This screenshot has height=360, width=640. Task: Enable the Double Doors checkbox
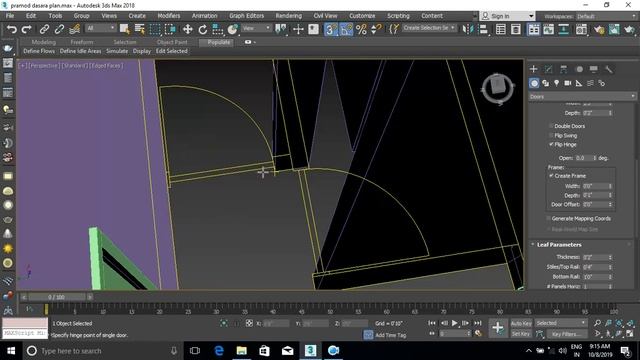(551, 126)
